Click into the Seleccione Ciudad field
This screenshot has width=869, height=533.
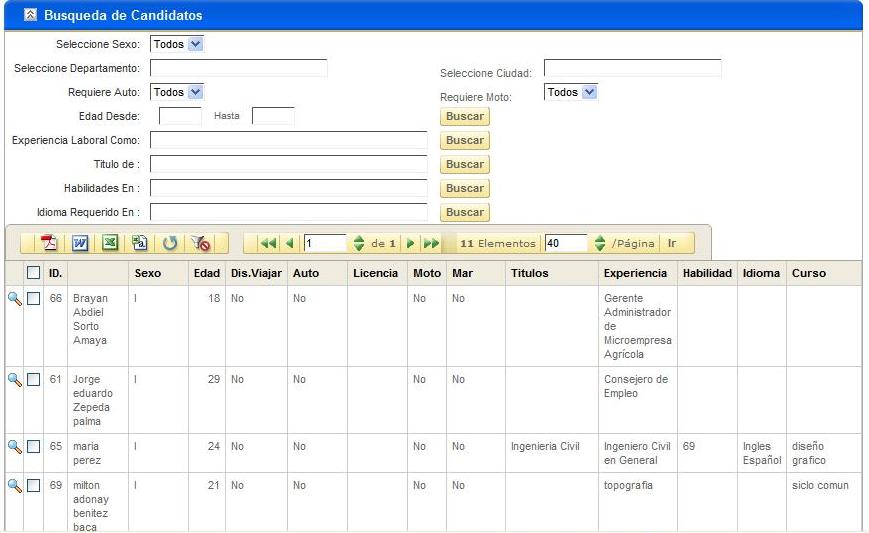632,68
